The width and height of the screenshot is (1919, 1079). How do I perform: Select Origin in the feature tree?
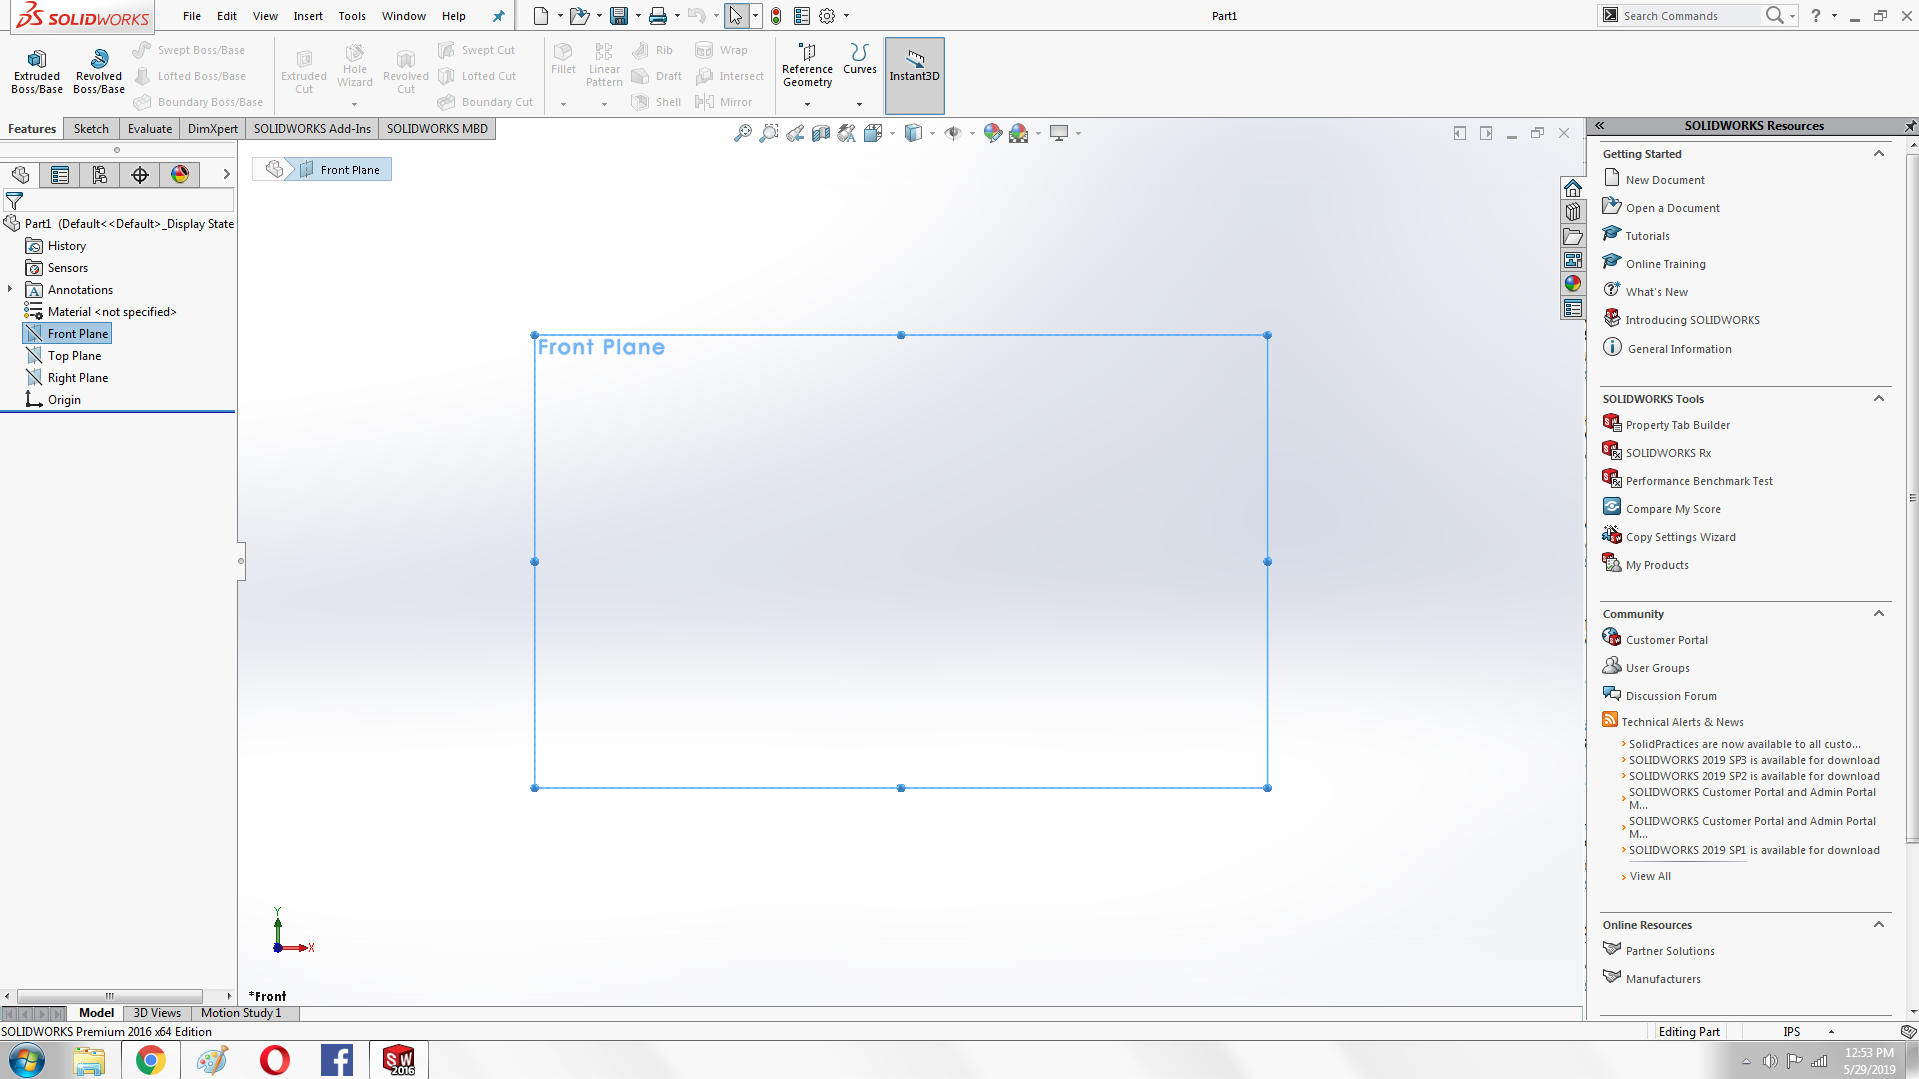(x=64, y=400)
